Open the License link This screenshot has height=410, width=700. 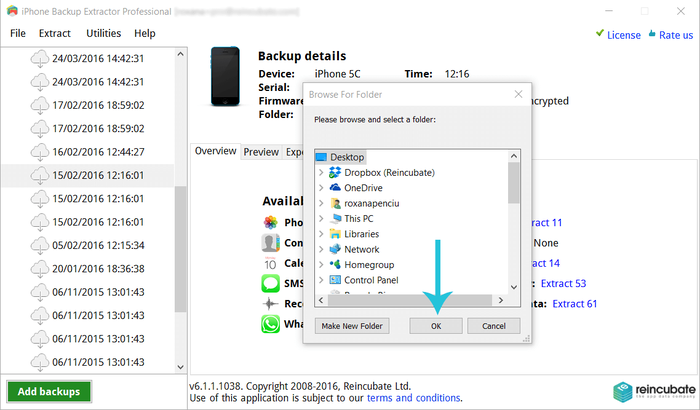coord(624,35)
